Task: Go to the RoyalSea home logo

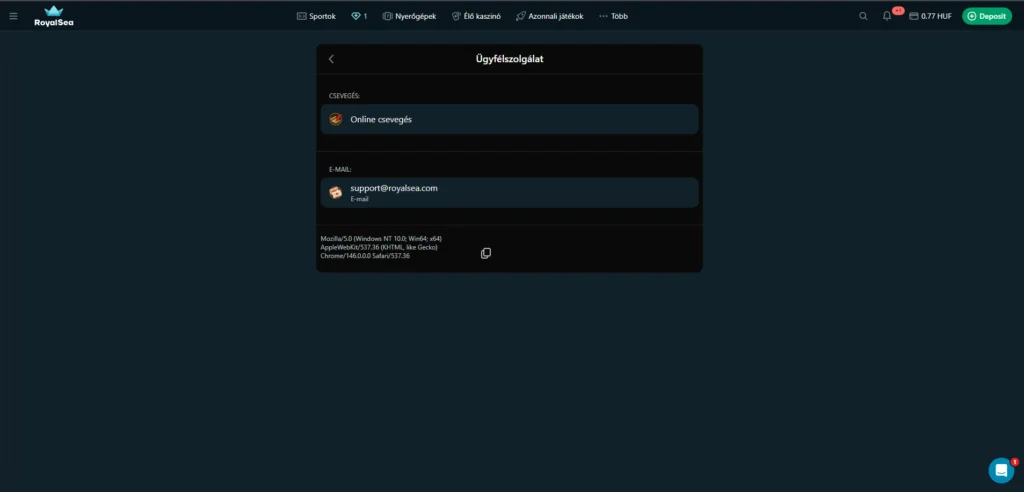Action: (x=54, y=16)
